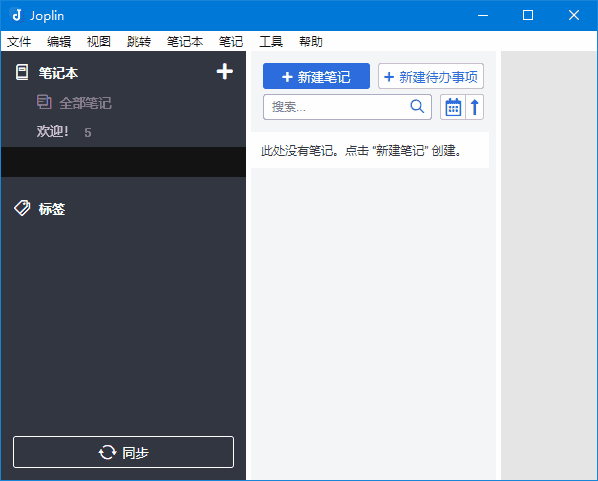Image resolution: width=598 pixels, height=481 pixels.
Task: Close the Joplin window
Action: (574, 15)
